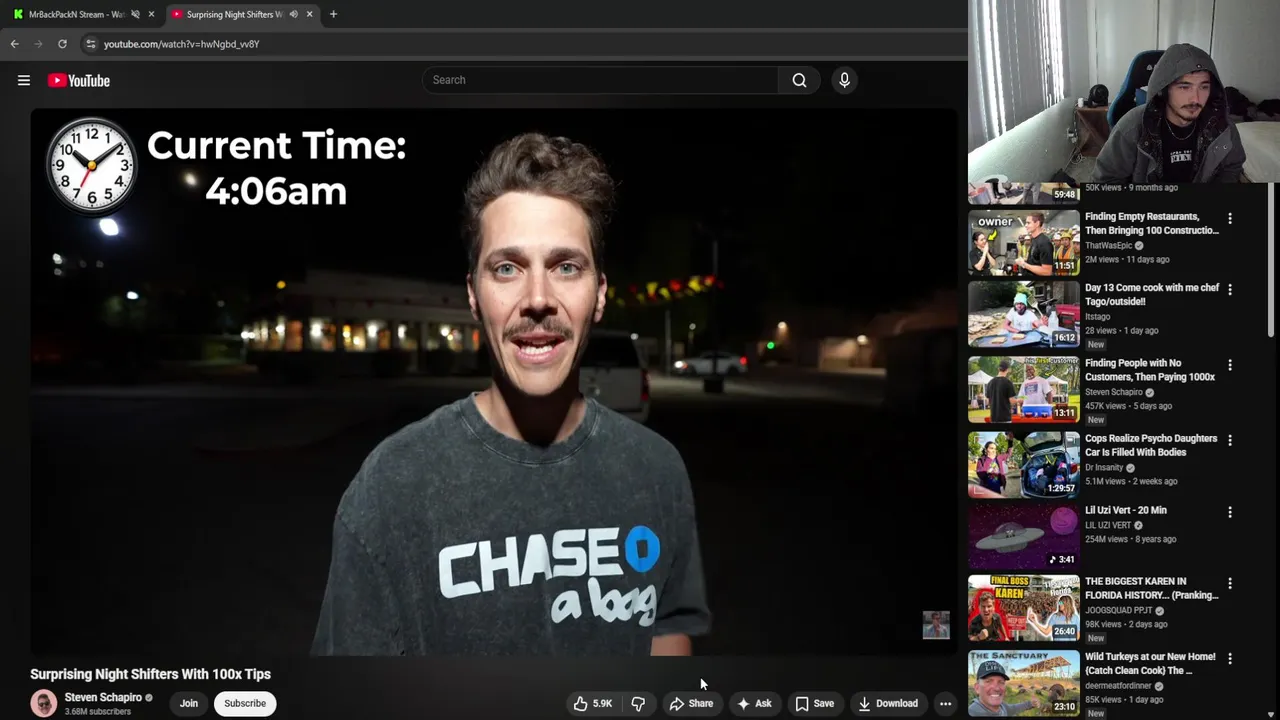Open Day 13 Come cook with me thumbnail

[1024, 313]
